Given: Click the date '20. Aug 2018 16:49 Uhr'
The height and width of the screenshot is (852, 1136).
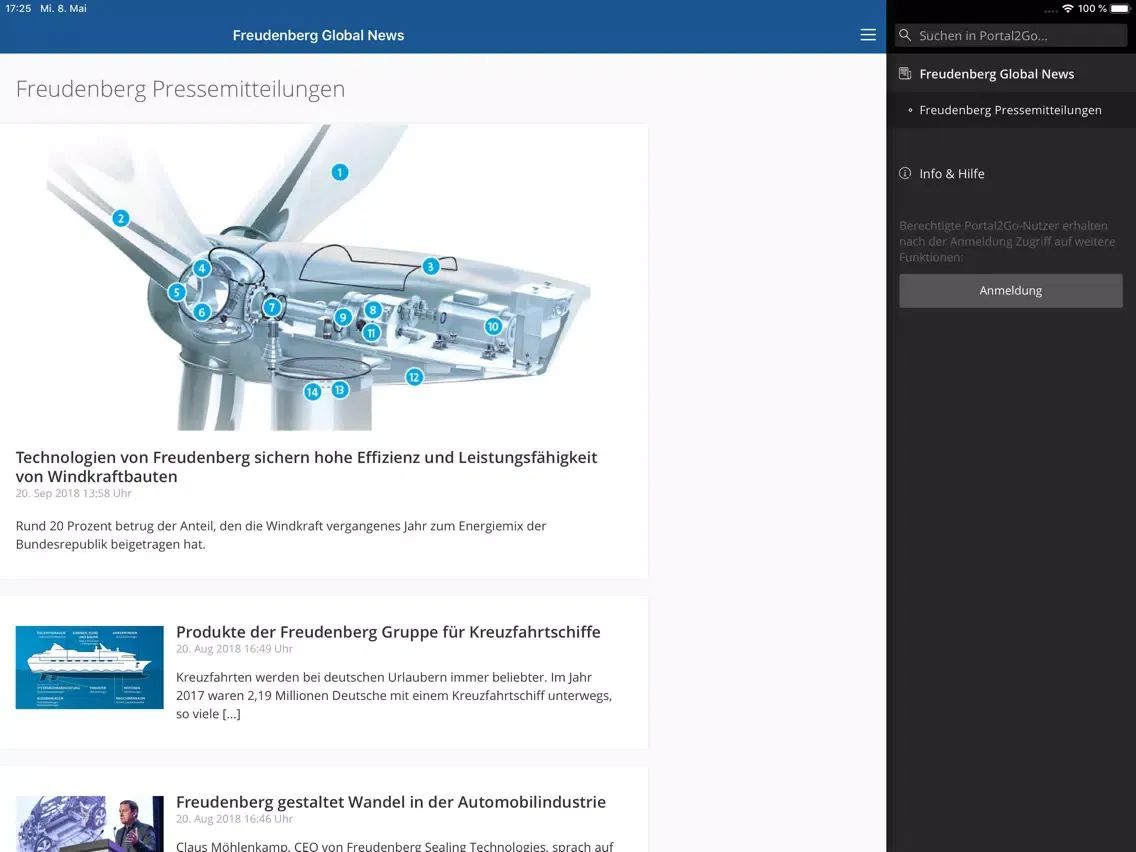Looking at the screenshot, I should click(x=235, y=649).
